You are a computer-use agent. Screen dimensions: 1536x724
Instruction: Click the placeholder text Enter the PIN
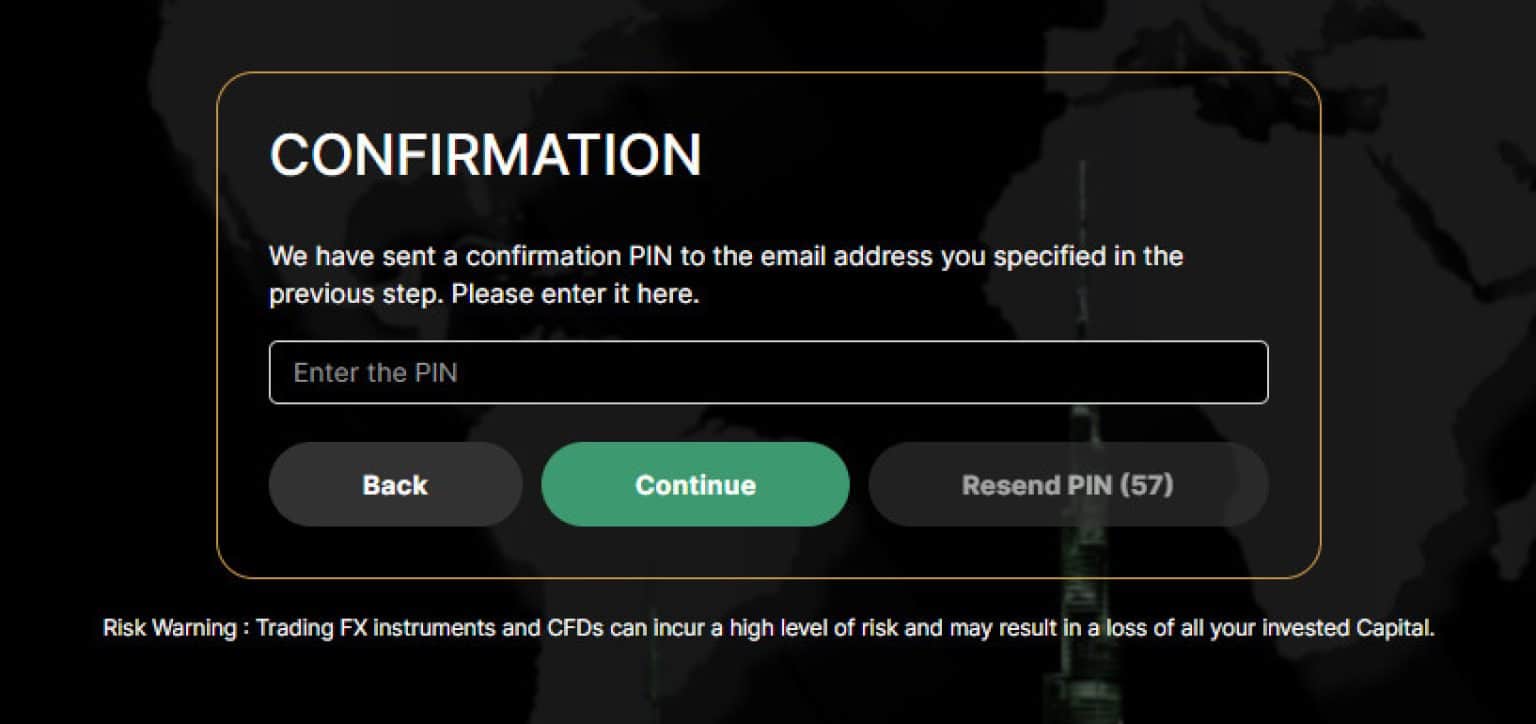pyautogui.click(x=375, y=372)
